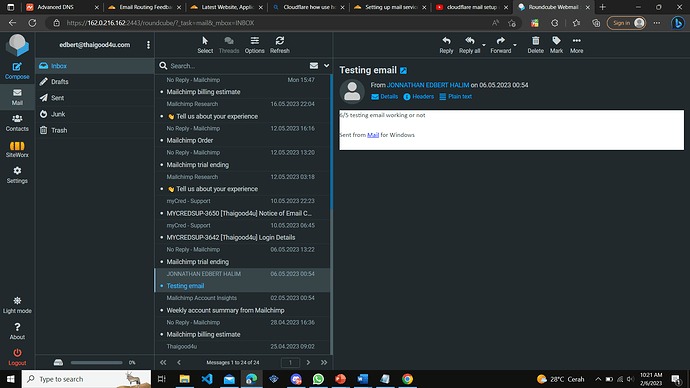Open the About help icon
Image resolution: width=690 pixels, height=388 pixels.
17,331
